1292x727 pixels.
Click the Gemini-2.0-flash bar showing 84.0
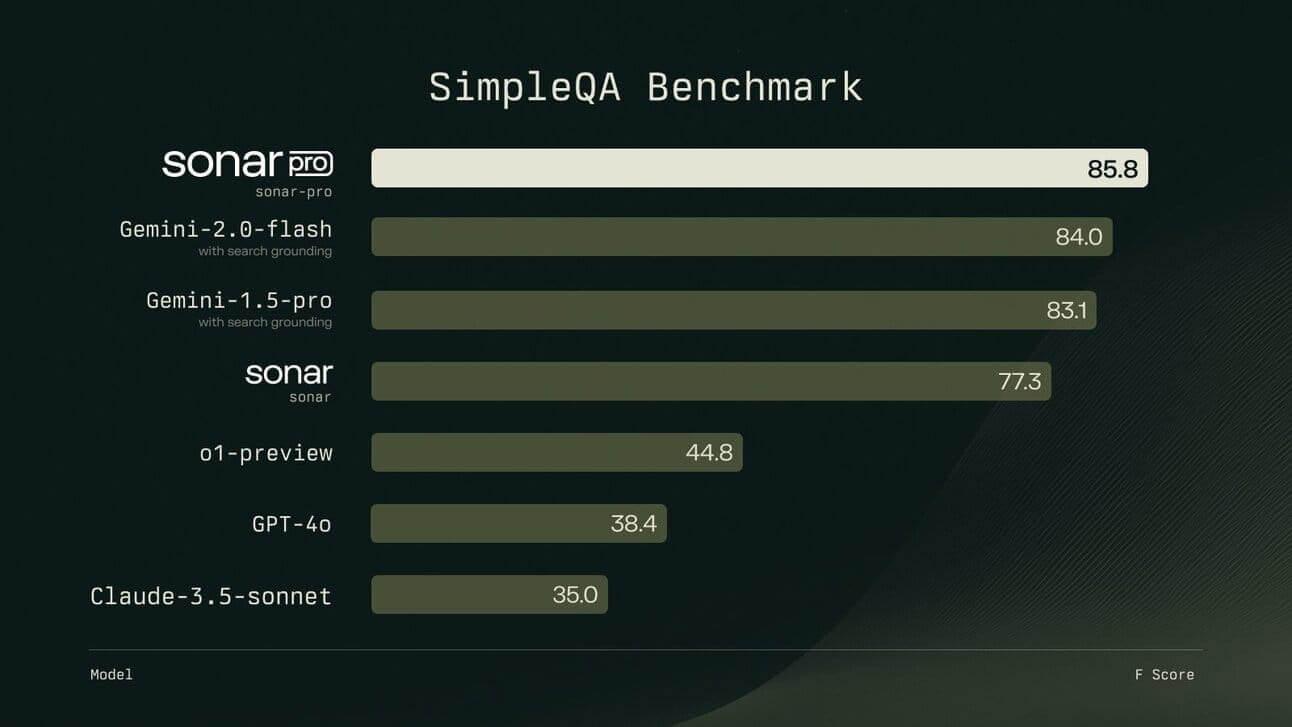741,237
